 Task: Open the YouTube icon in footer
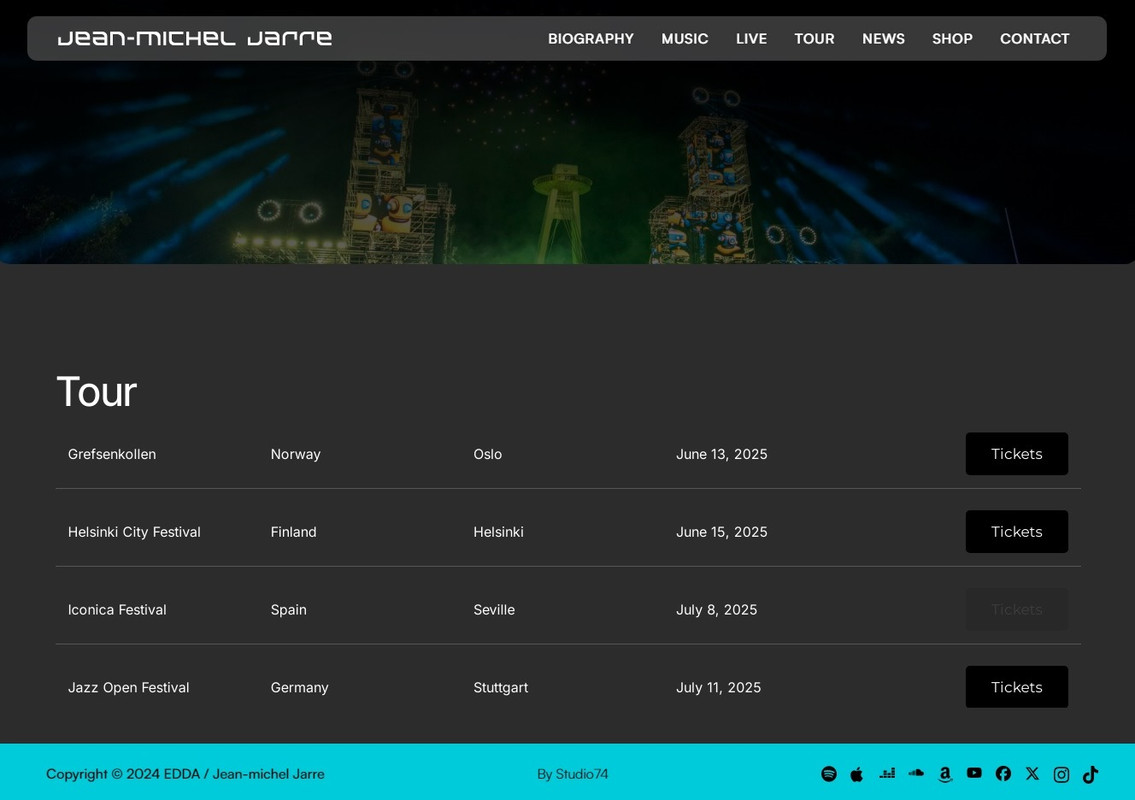[x=974, y=773]
